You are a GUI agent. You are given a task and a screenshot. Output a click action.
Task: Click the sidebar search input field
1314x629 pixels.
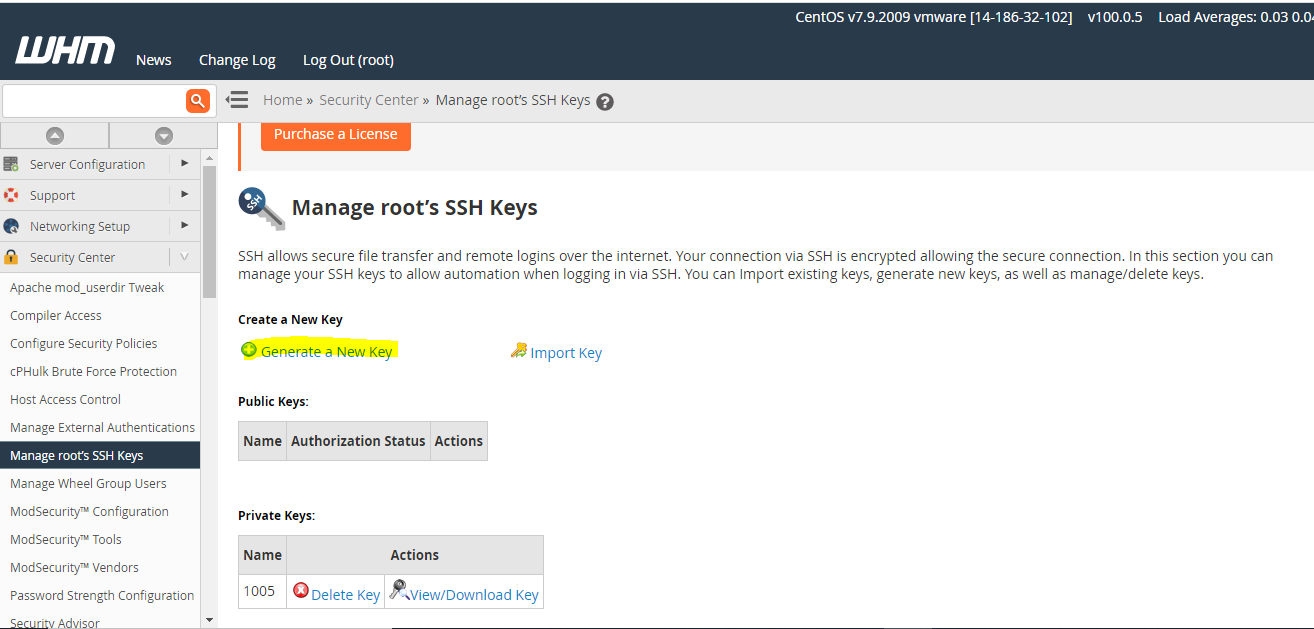[93, 100]
